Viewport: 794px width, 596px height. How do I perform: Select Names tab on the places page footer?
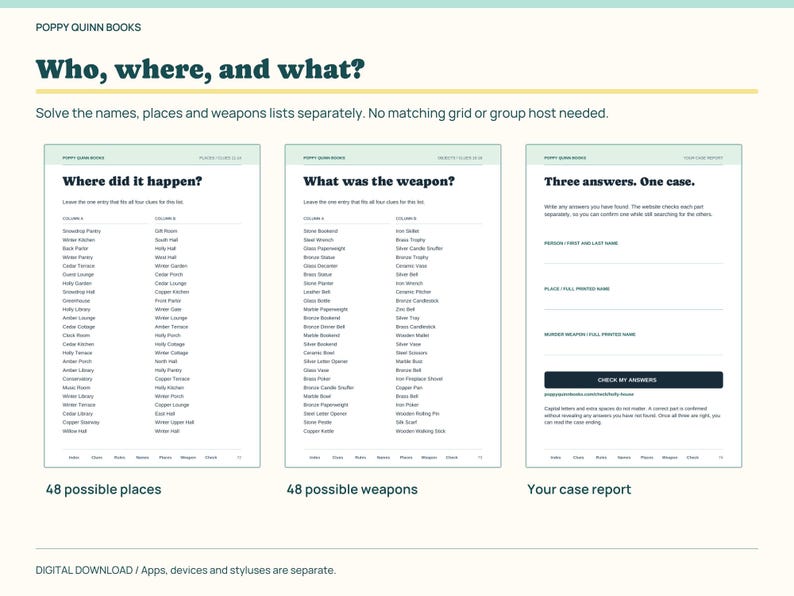[x=142, y=457]
